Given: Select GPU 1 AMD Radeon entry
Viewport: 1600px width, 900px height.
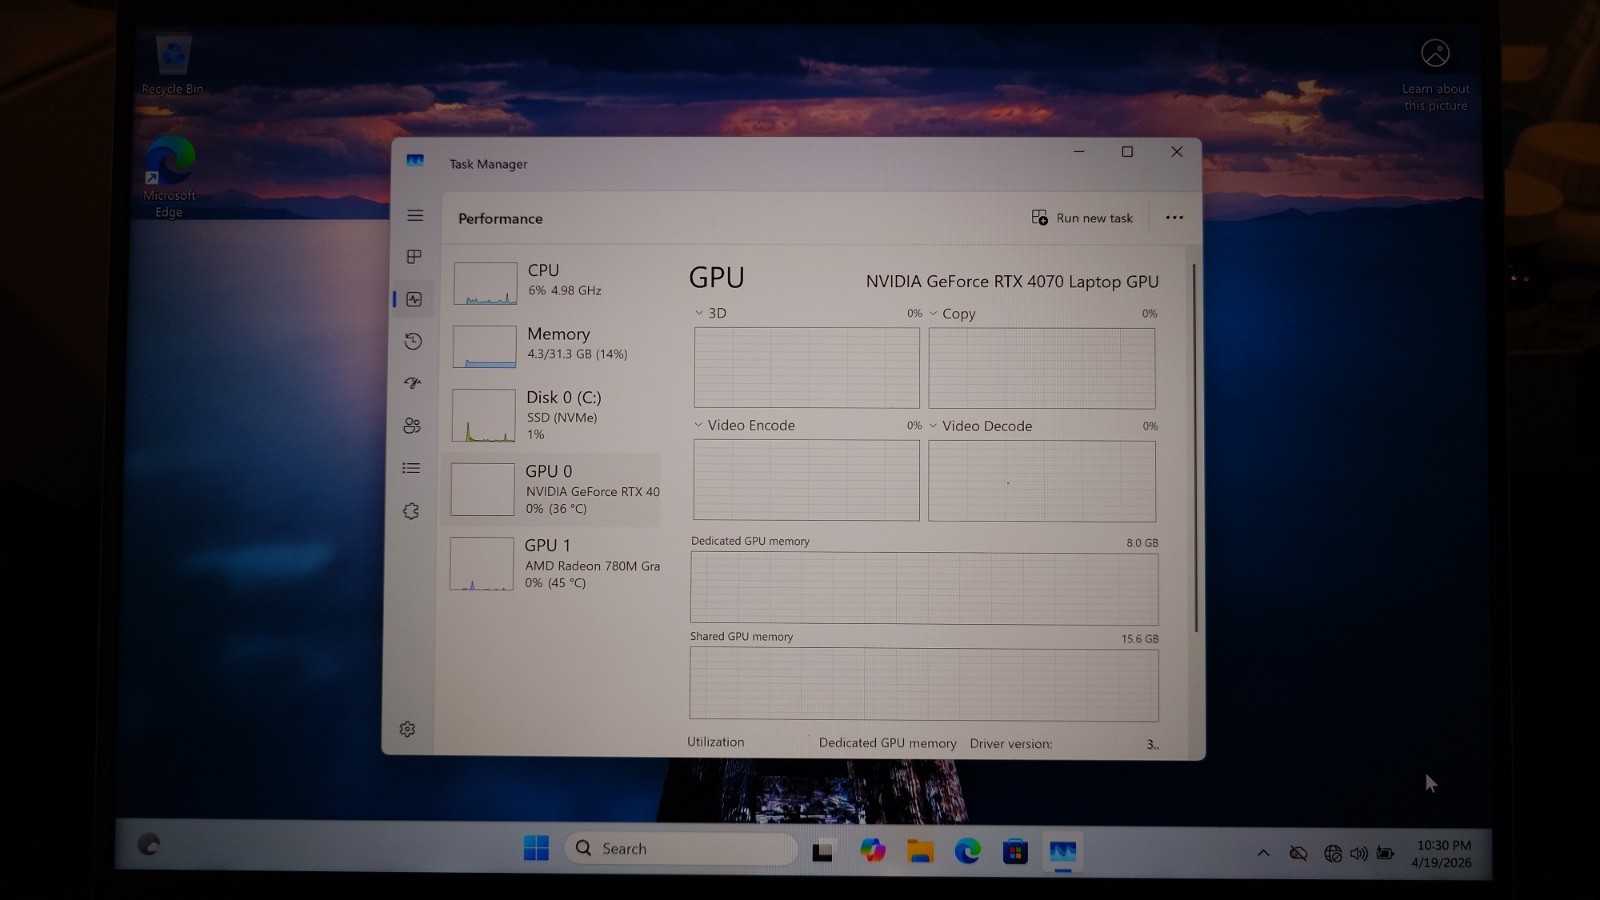Looking at the screenshot, I should pyautogui.click(x=552, y=563).
